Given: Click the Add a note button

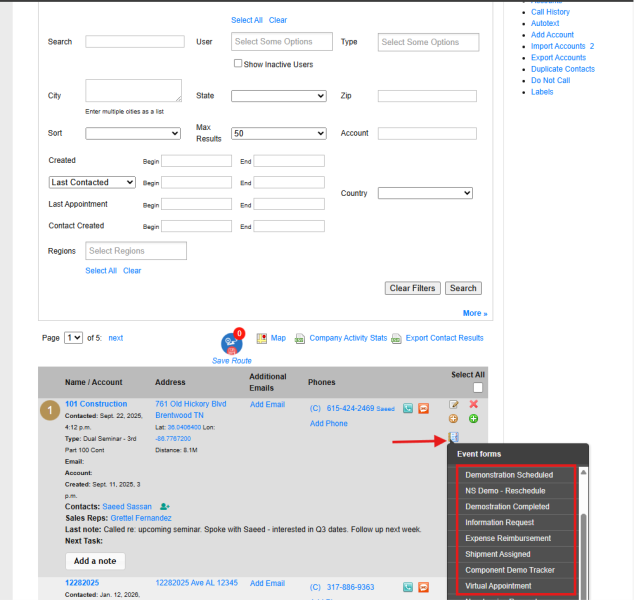Looking at the screenshot, I should pos(95,561).
